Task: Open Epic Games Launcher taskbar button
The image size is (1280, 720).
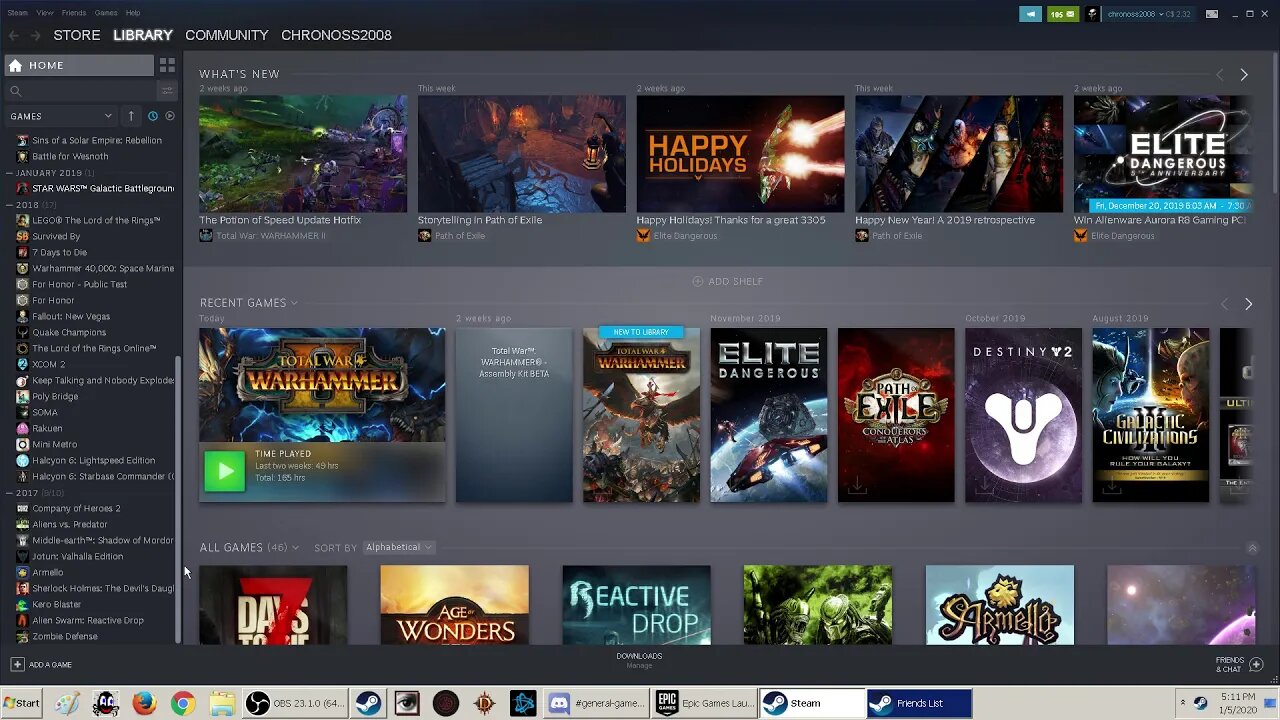Action: click(x=705, y=703)
